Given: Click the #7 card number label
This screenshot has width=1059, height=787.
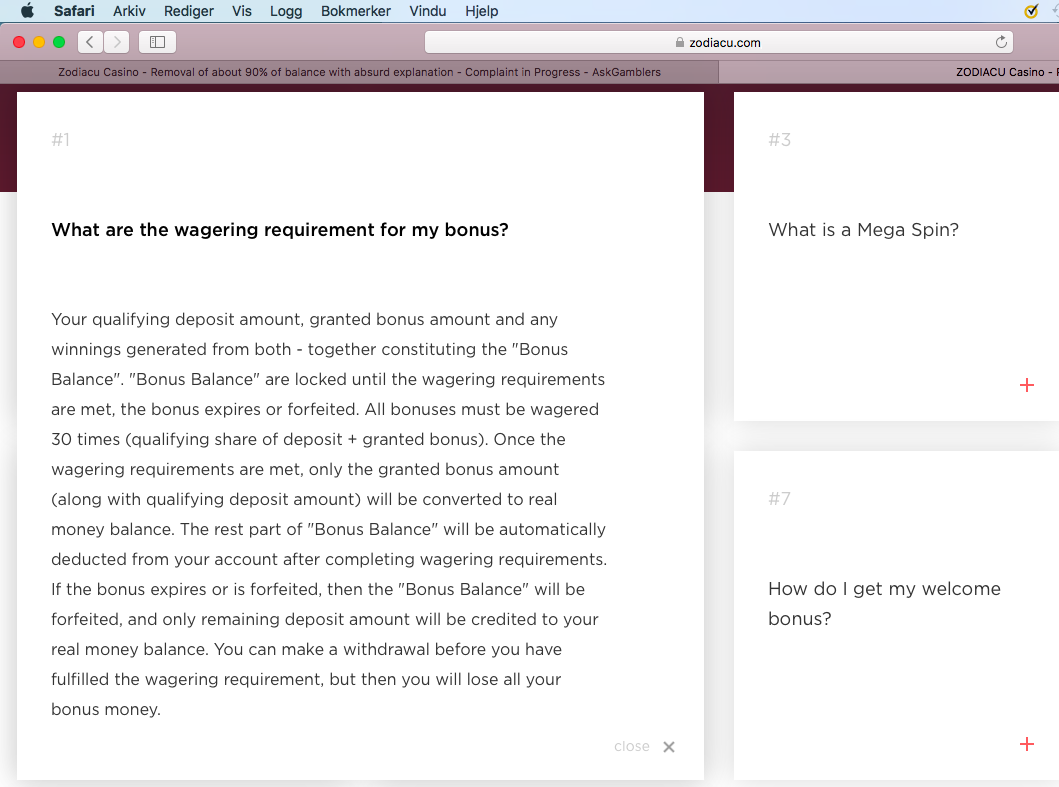Looking at the screenshot, I should [x=779, y=499].
